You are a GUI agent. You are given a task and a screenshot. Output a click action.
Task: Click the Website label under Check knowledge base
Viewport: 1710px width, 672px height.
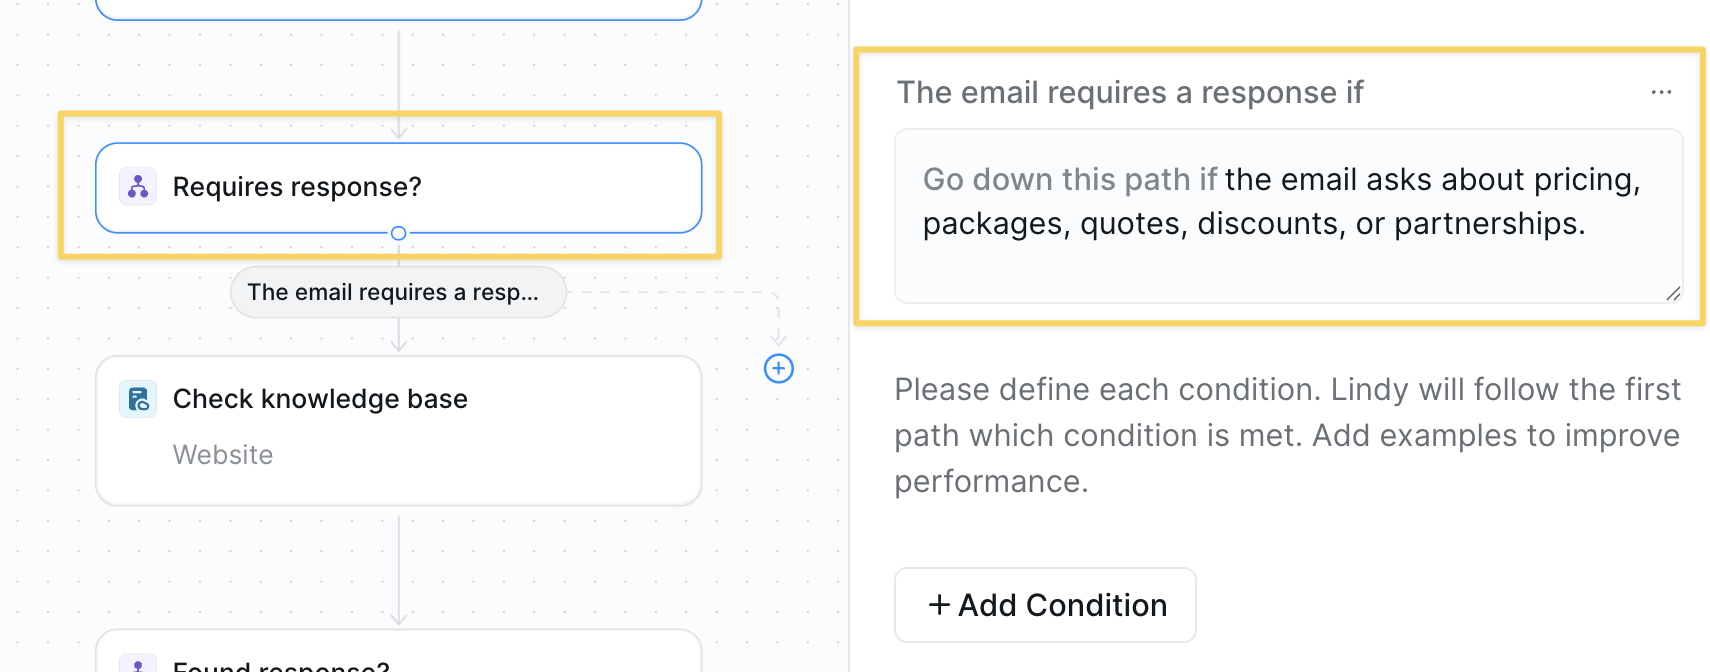click(223, 455)
